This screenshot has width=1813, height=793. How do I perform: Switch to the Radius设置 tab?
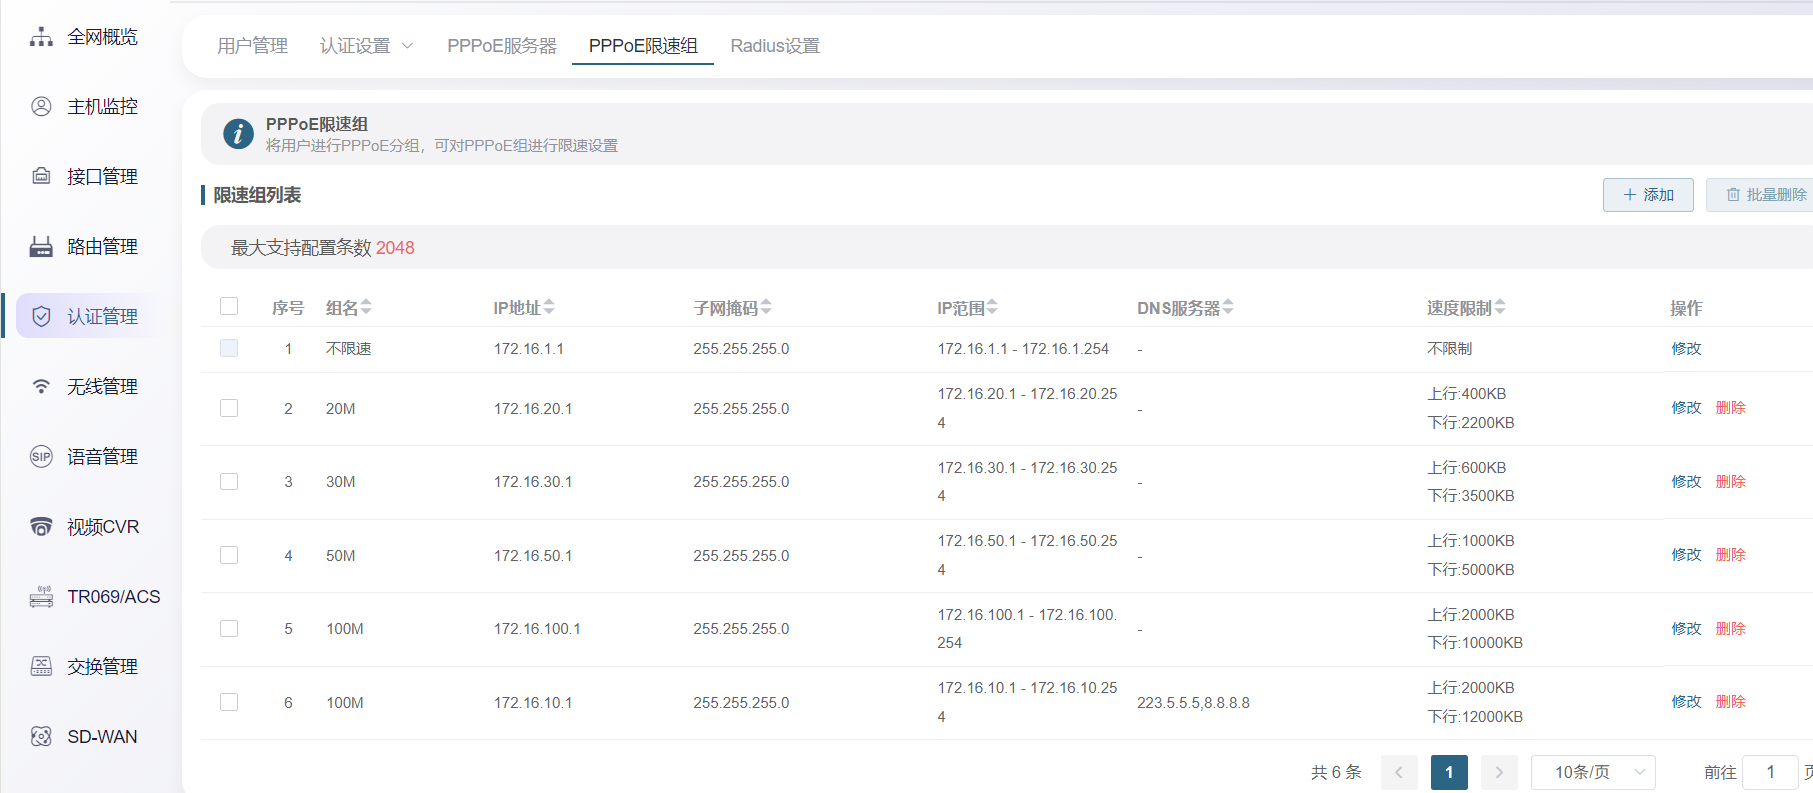774,46
